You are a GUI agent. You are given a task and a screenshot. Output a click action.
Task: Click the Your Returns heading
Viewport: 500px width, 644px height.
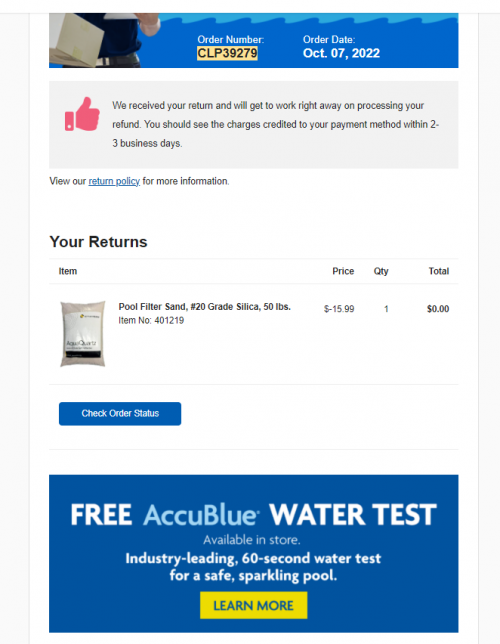98,242
